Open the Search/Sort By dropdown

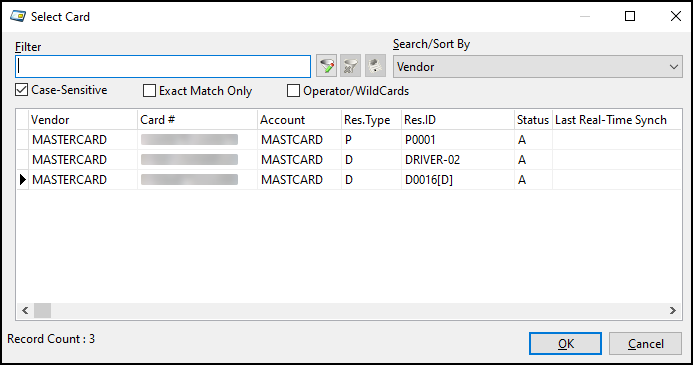538,67
